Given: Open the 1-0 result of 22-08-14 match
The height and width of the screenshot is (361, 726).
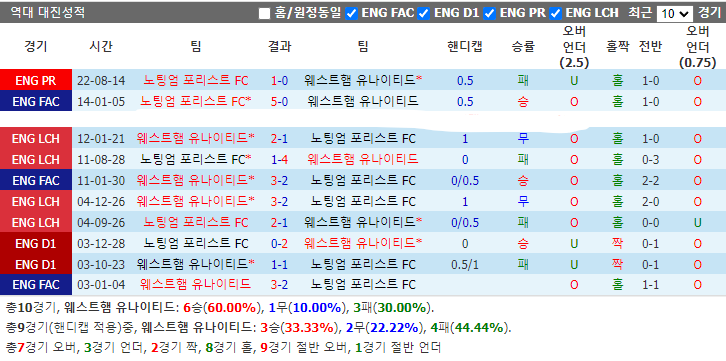Looking at the screenshot, I should pyautogui.click(x=279, y=81).
